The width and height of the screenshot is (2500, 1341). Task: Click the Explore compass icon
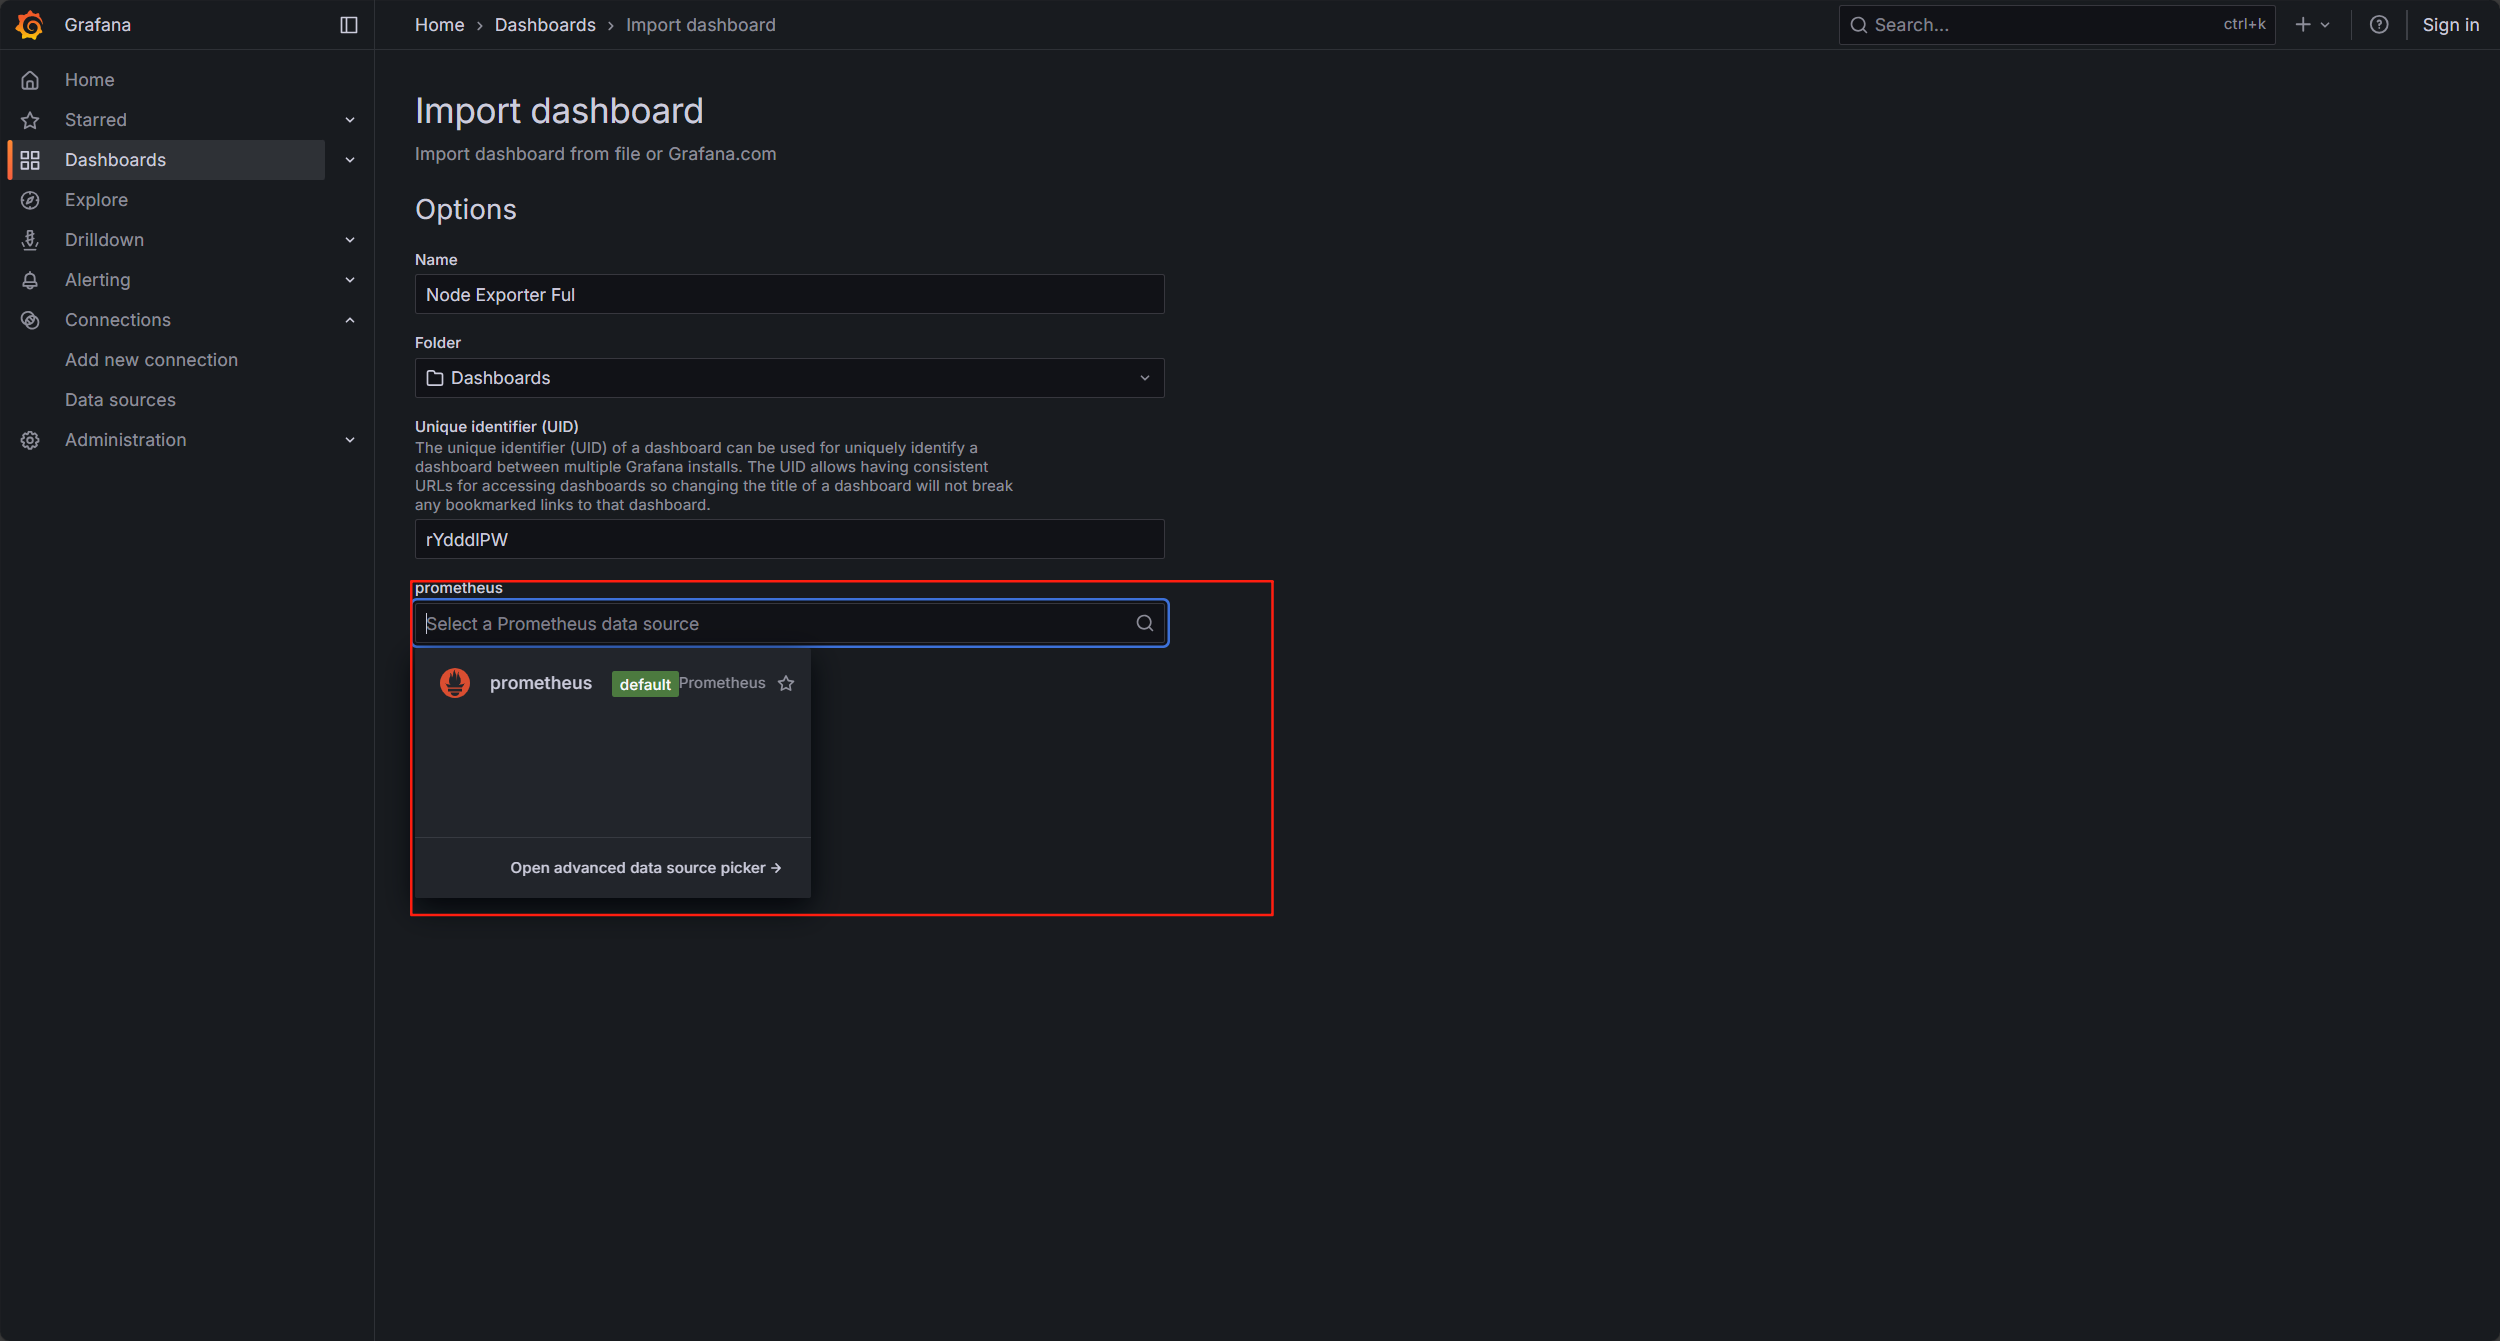coord(30,200)
